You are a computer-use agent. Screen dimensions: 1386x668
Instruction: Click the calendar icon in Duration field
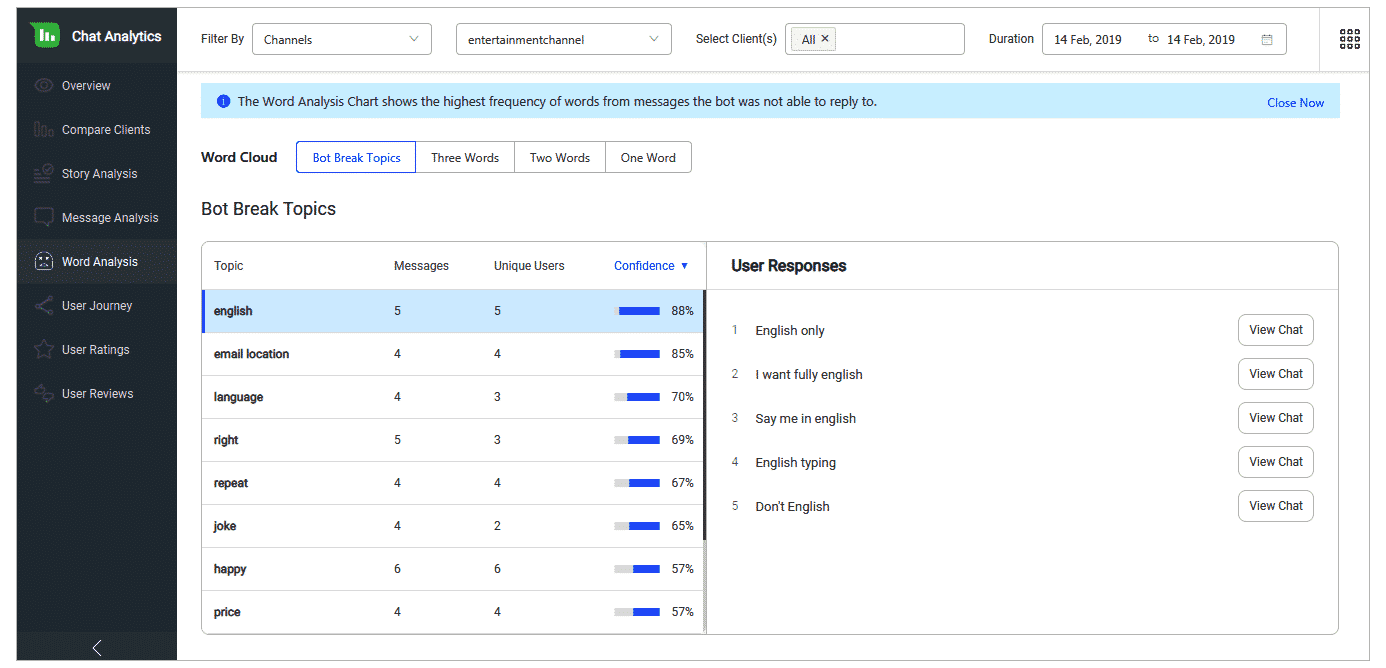[x=1267, y=40]
